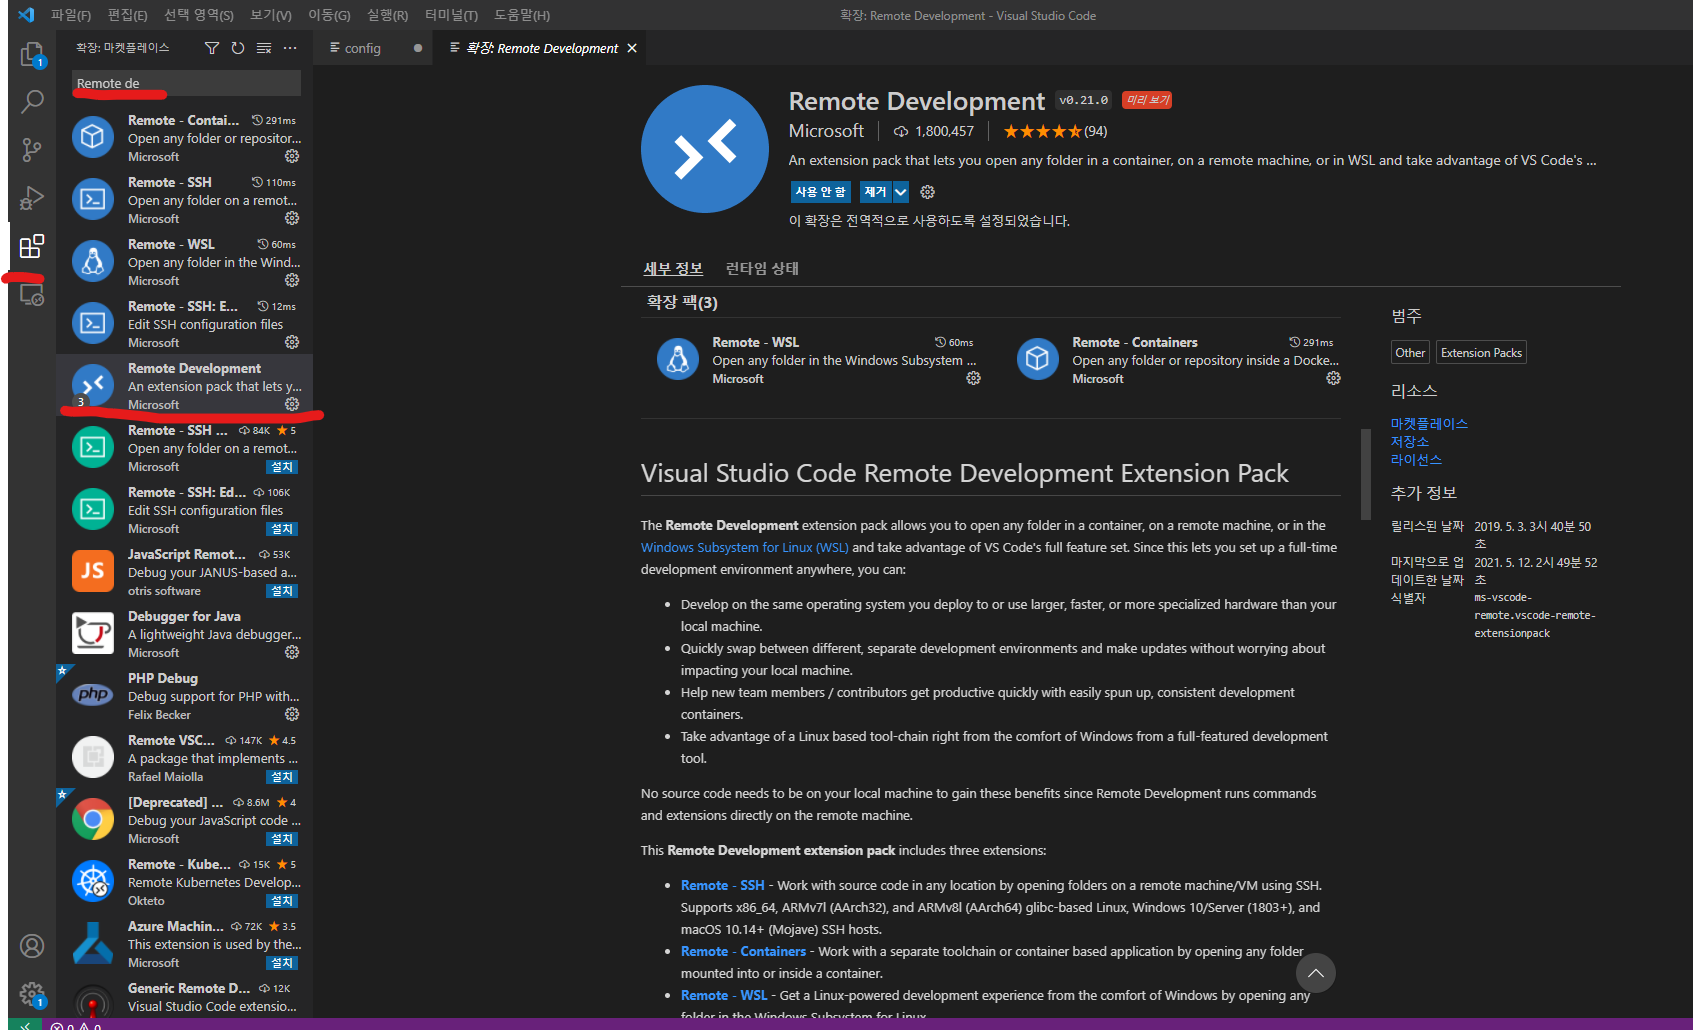Open the 도움말(H) menu
The image size is (1693, 1030).
[x=522, y=15]
